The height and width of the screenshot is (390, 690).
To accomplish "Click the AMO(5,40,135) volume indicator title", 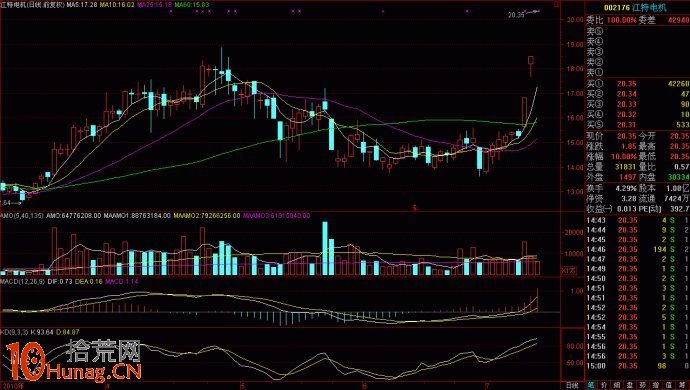I will tap(22, 216).
